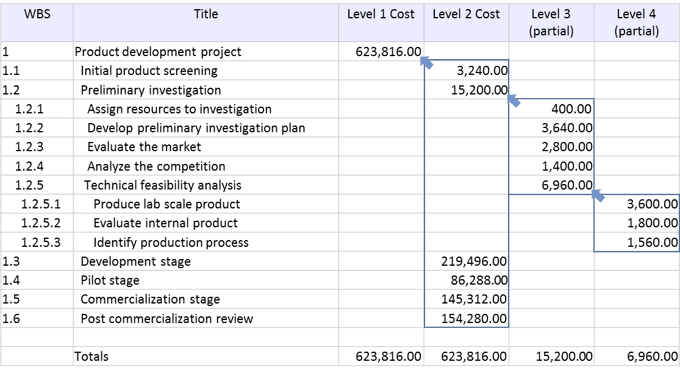
Task: Click Identify production process cell
Action: [x=206, y=242]
